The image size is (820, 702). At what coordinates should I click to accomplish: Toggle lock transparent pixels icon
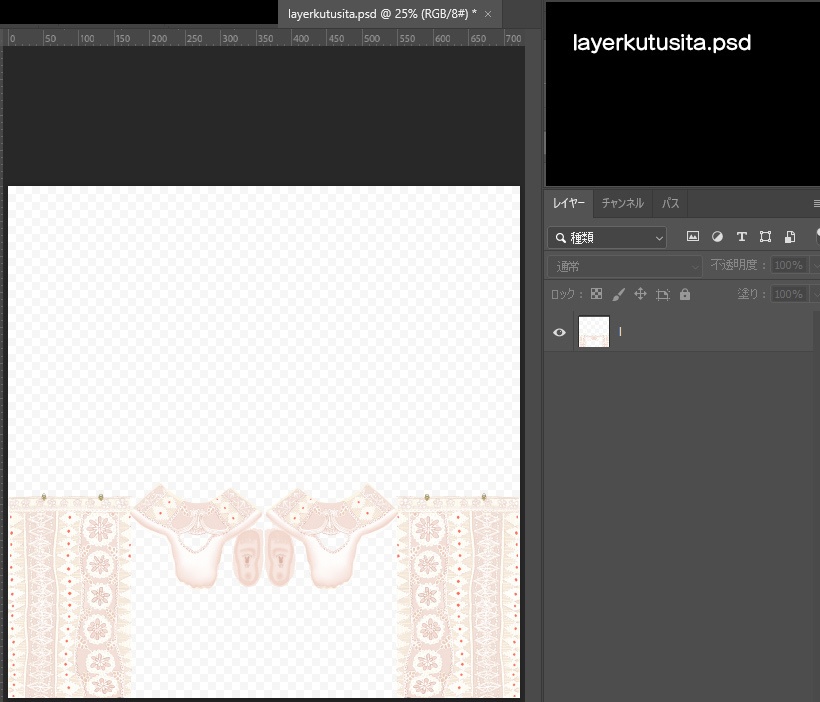[x=596, y=294]
